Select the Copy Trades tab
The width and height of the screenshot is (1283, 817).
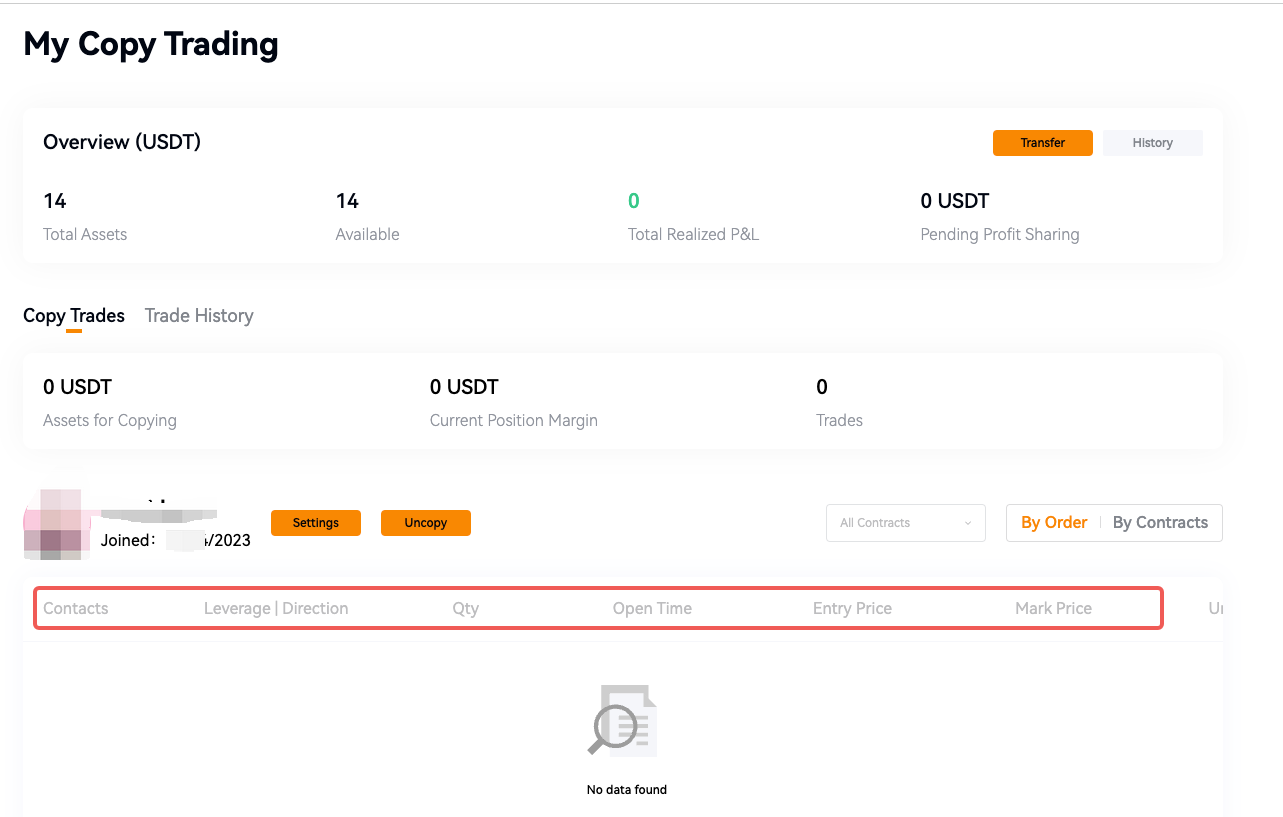(x=74, y=316)
